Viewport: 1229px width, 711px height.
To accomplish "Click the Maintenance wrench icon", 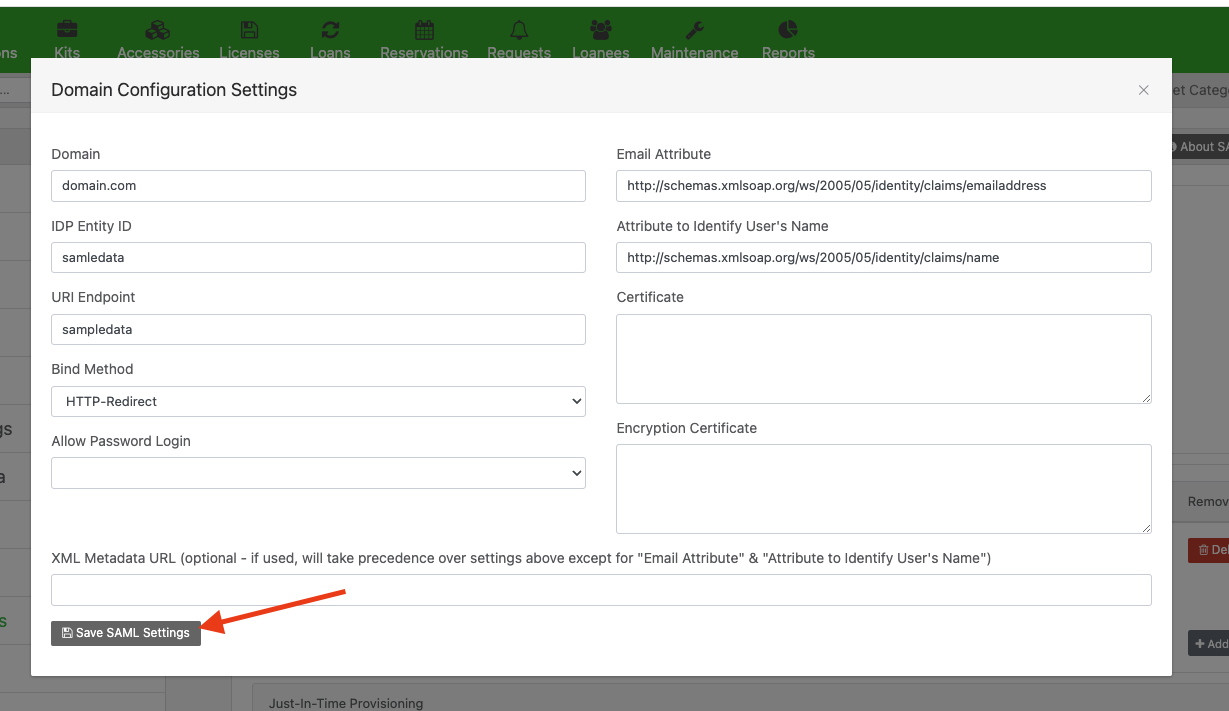I will tap(694, 29).
